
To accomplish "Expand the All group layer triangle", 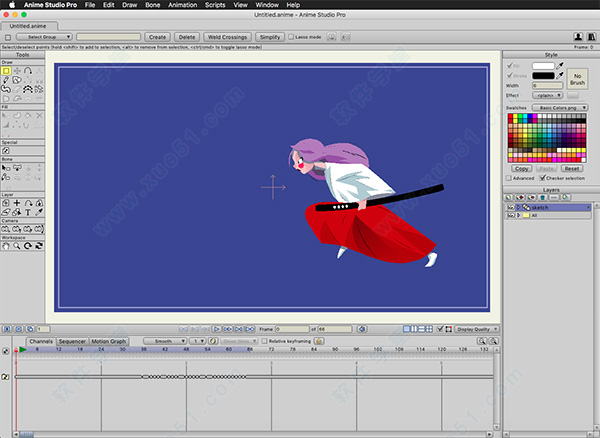I will point(518,215).
